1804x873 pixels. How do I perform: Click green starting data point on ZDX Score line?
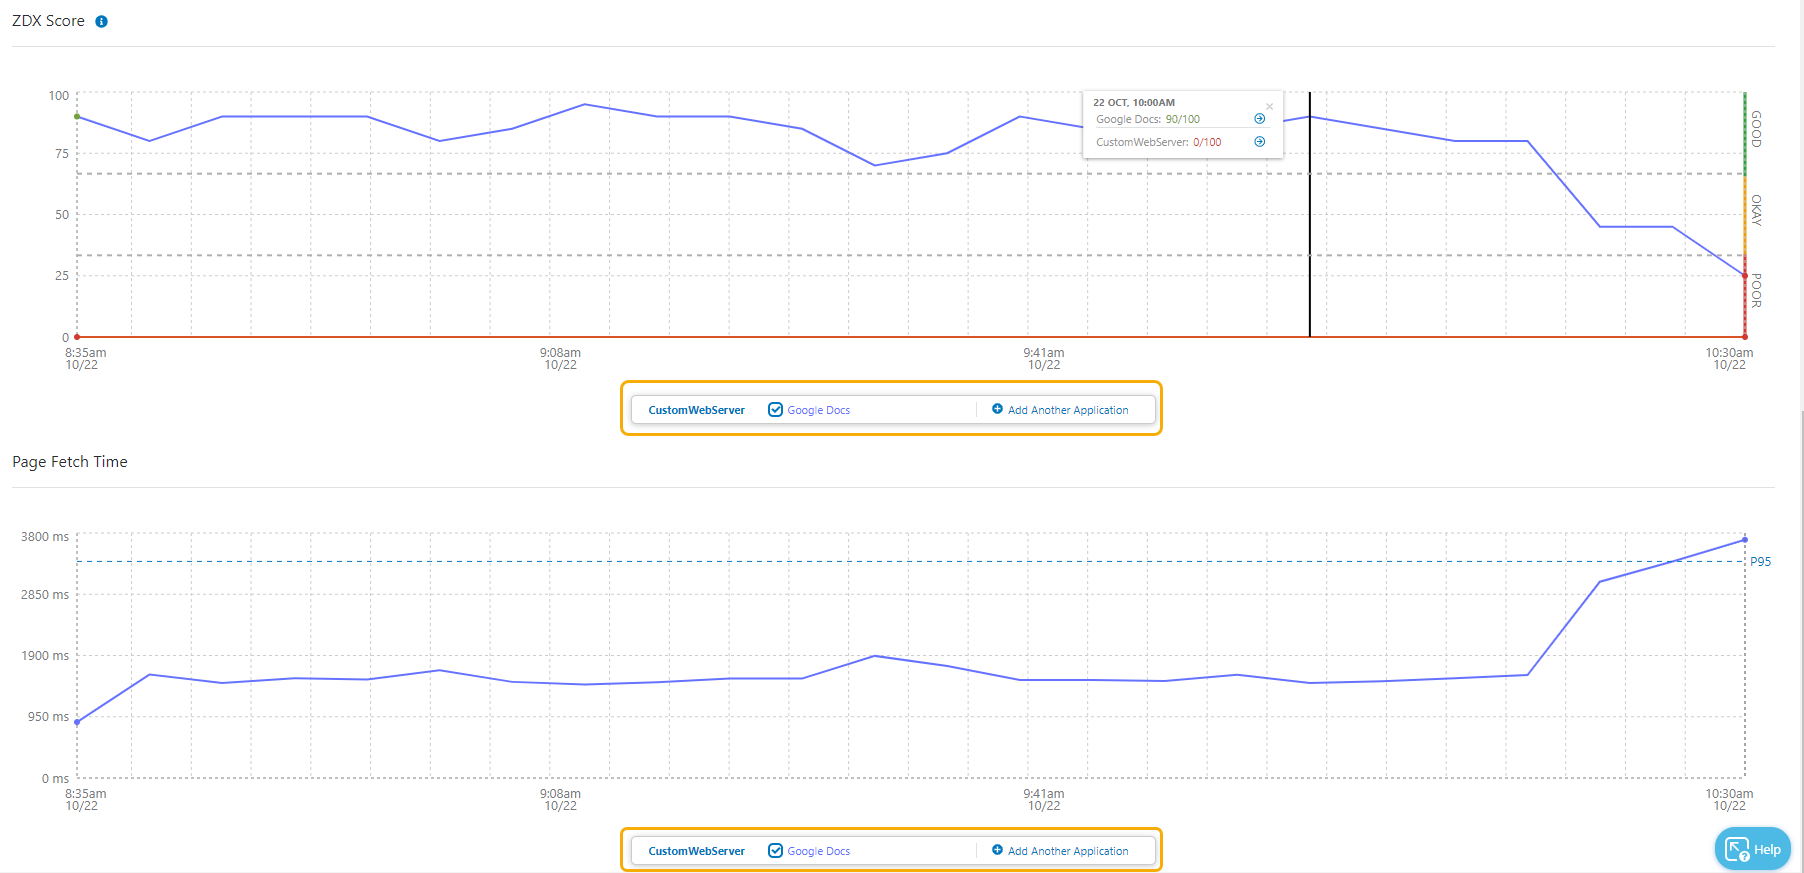77,117
